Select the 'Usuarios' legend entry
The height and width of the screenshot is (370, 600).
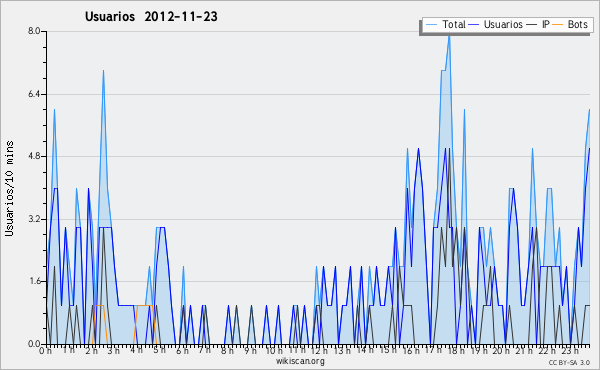click(496, 24)
